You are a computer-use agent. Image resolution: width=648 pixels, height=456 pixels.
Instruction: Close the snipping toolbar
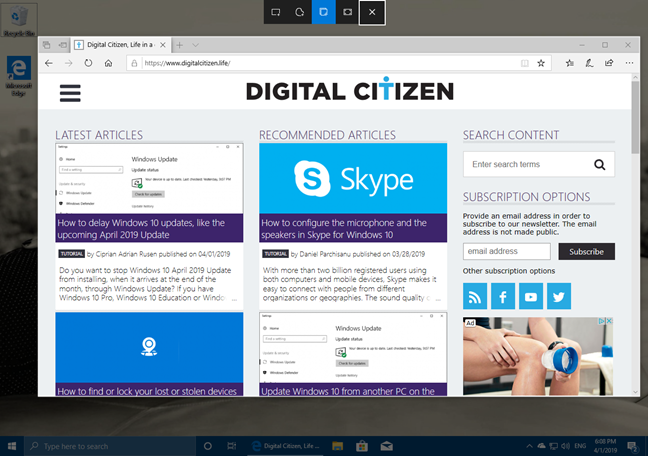click(x=372, y=12)
